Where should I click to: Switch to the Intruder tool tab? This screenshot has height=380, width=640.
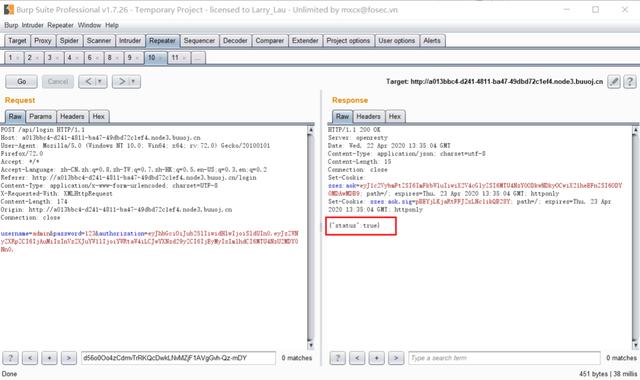130,41
